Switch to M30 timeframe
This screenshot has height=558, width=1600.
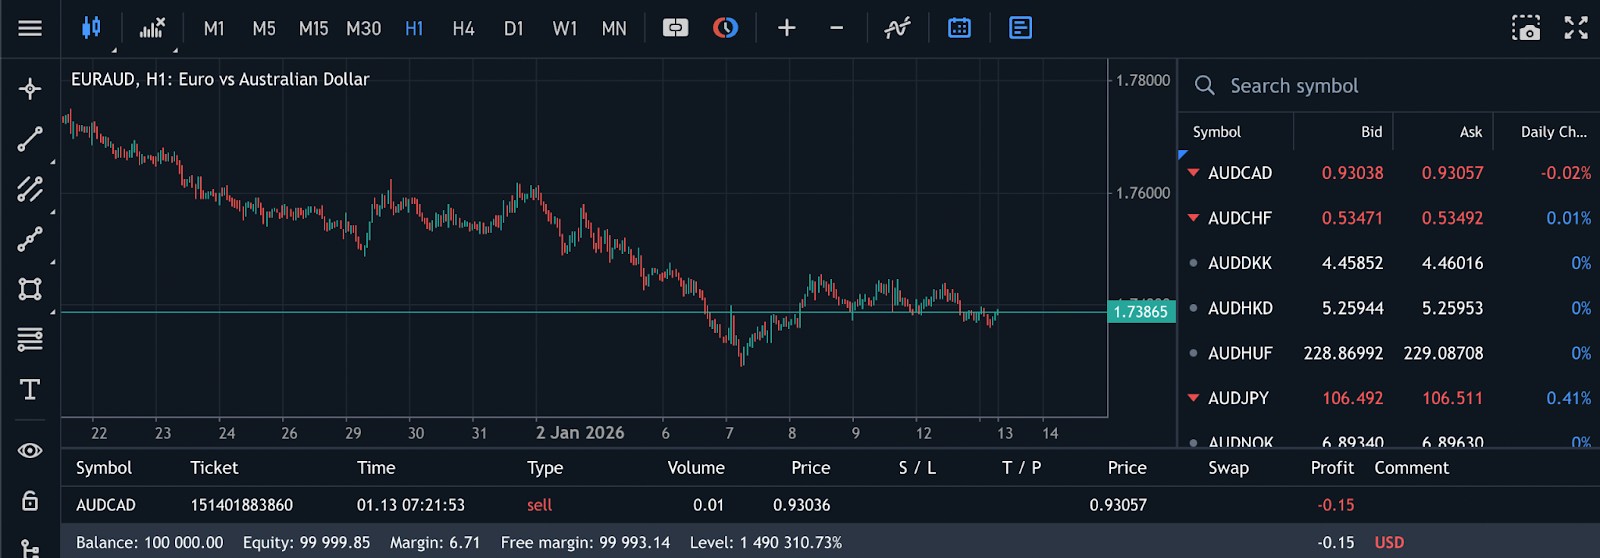point(363,29)
